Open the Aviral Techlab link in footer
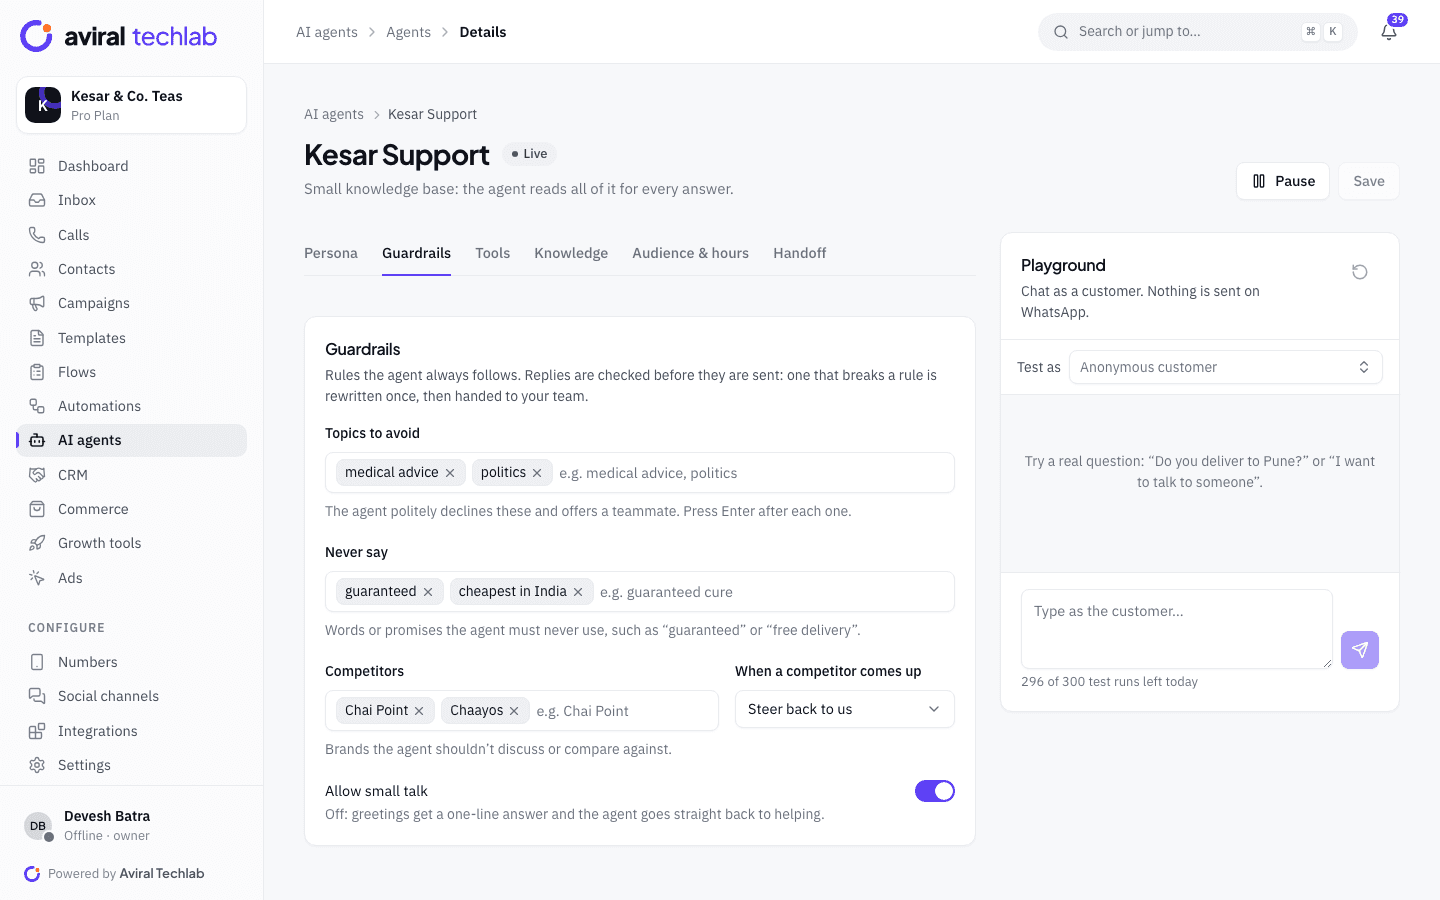 (x=162, y=874)
